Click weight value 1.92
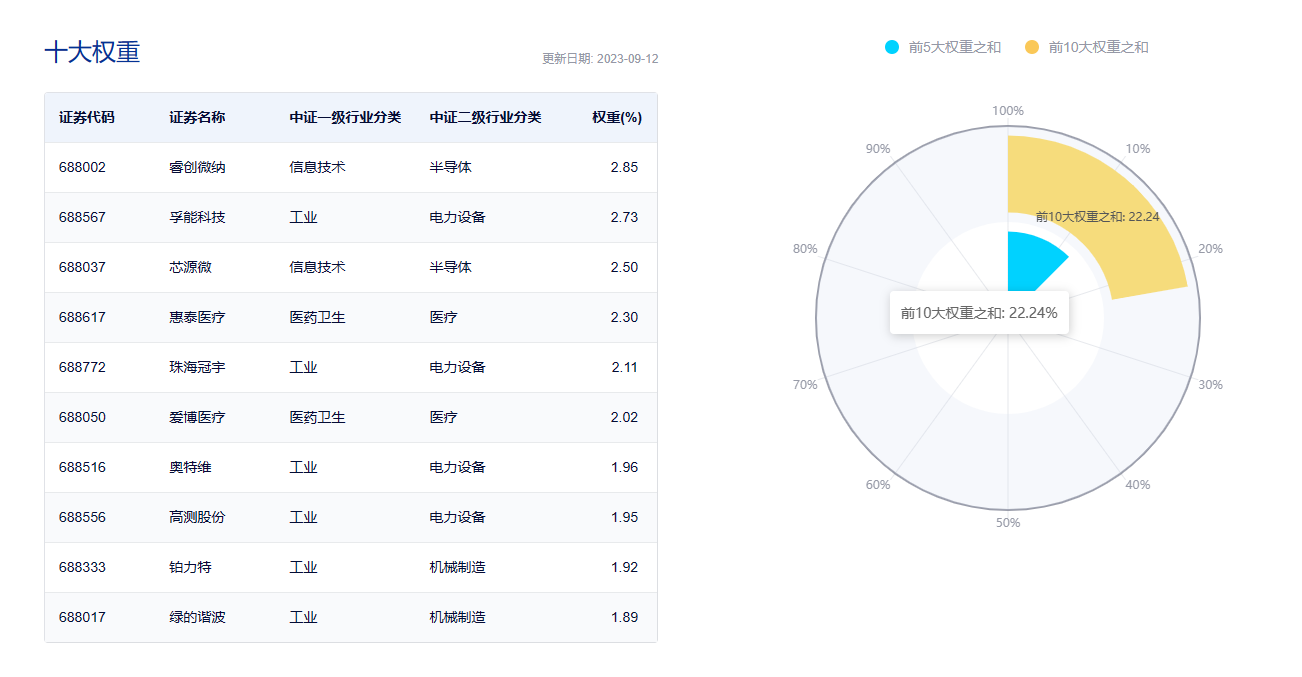 [624, 567]
